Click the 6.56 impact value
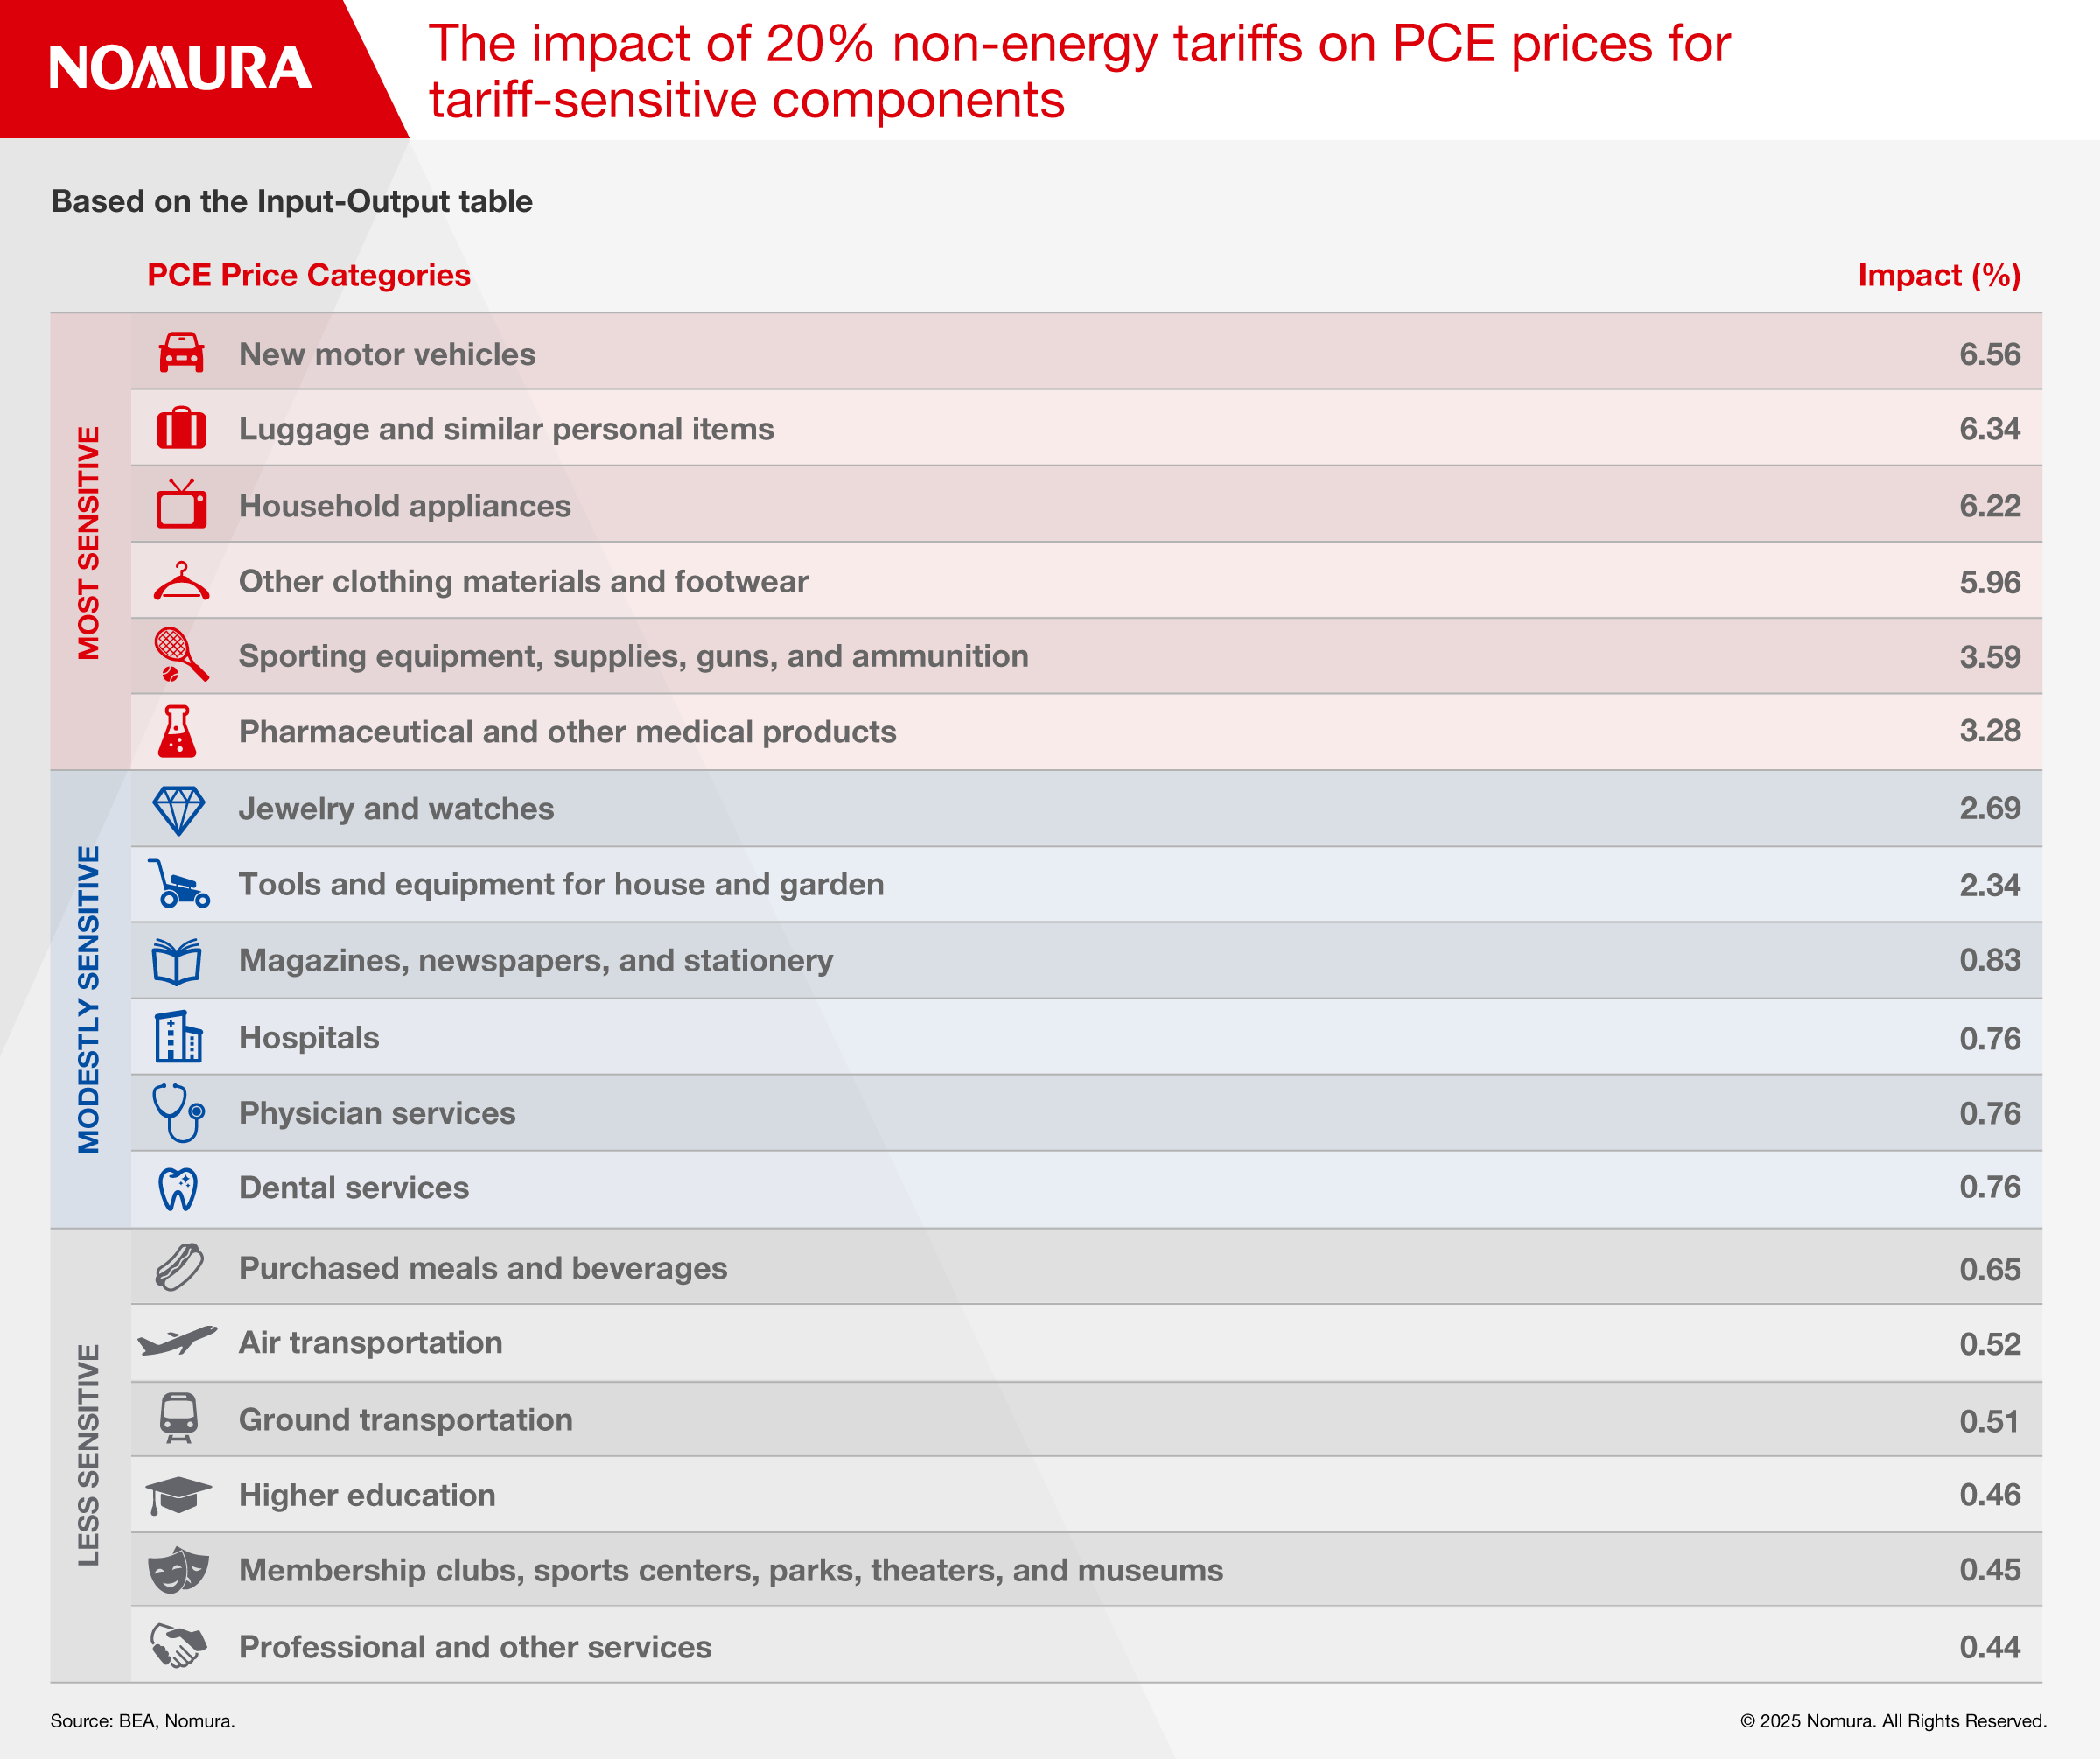Screen dimensions: 2100x1759 tap(1990, 354)
